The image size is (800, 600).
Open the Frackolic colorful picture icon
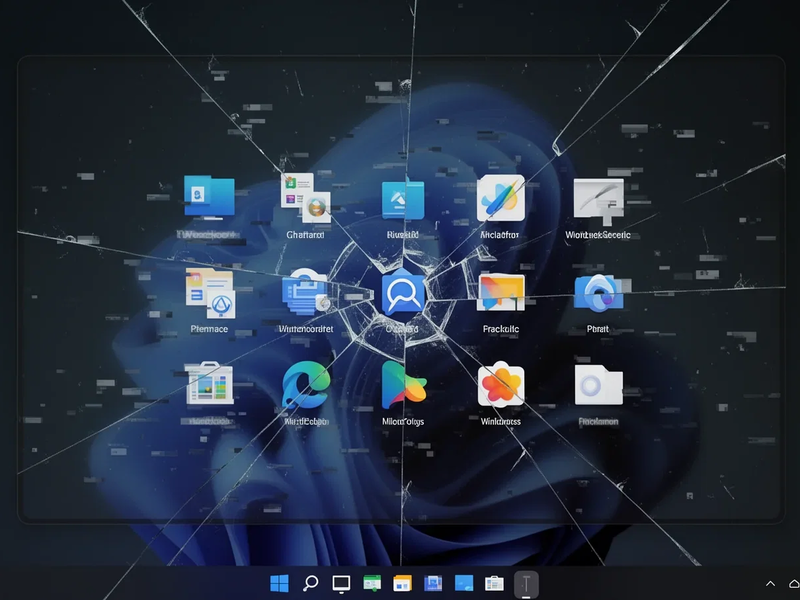tap(501, 292)
